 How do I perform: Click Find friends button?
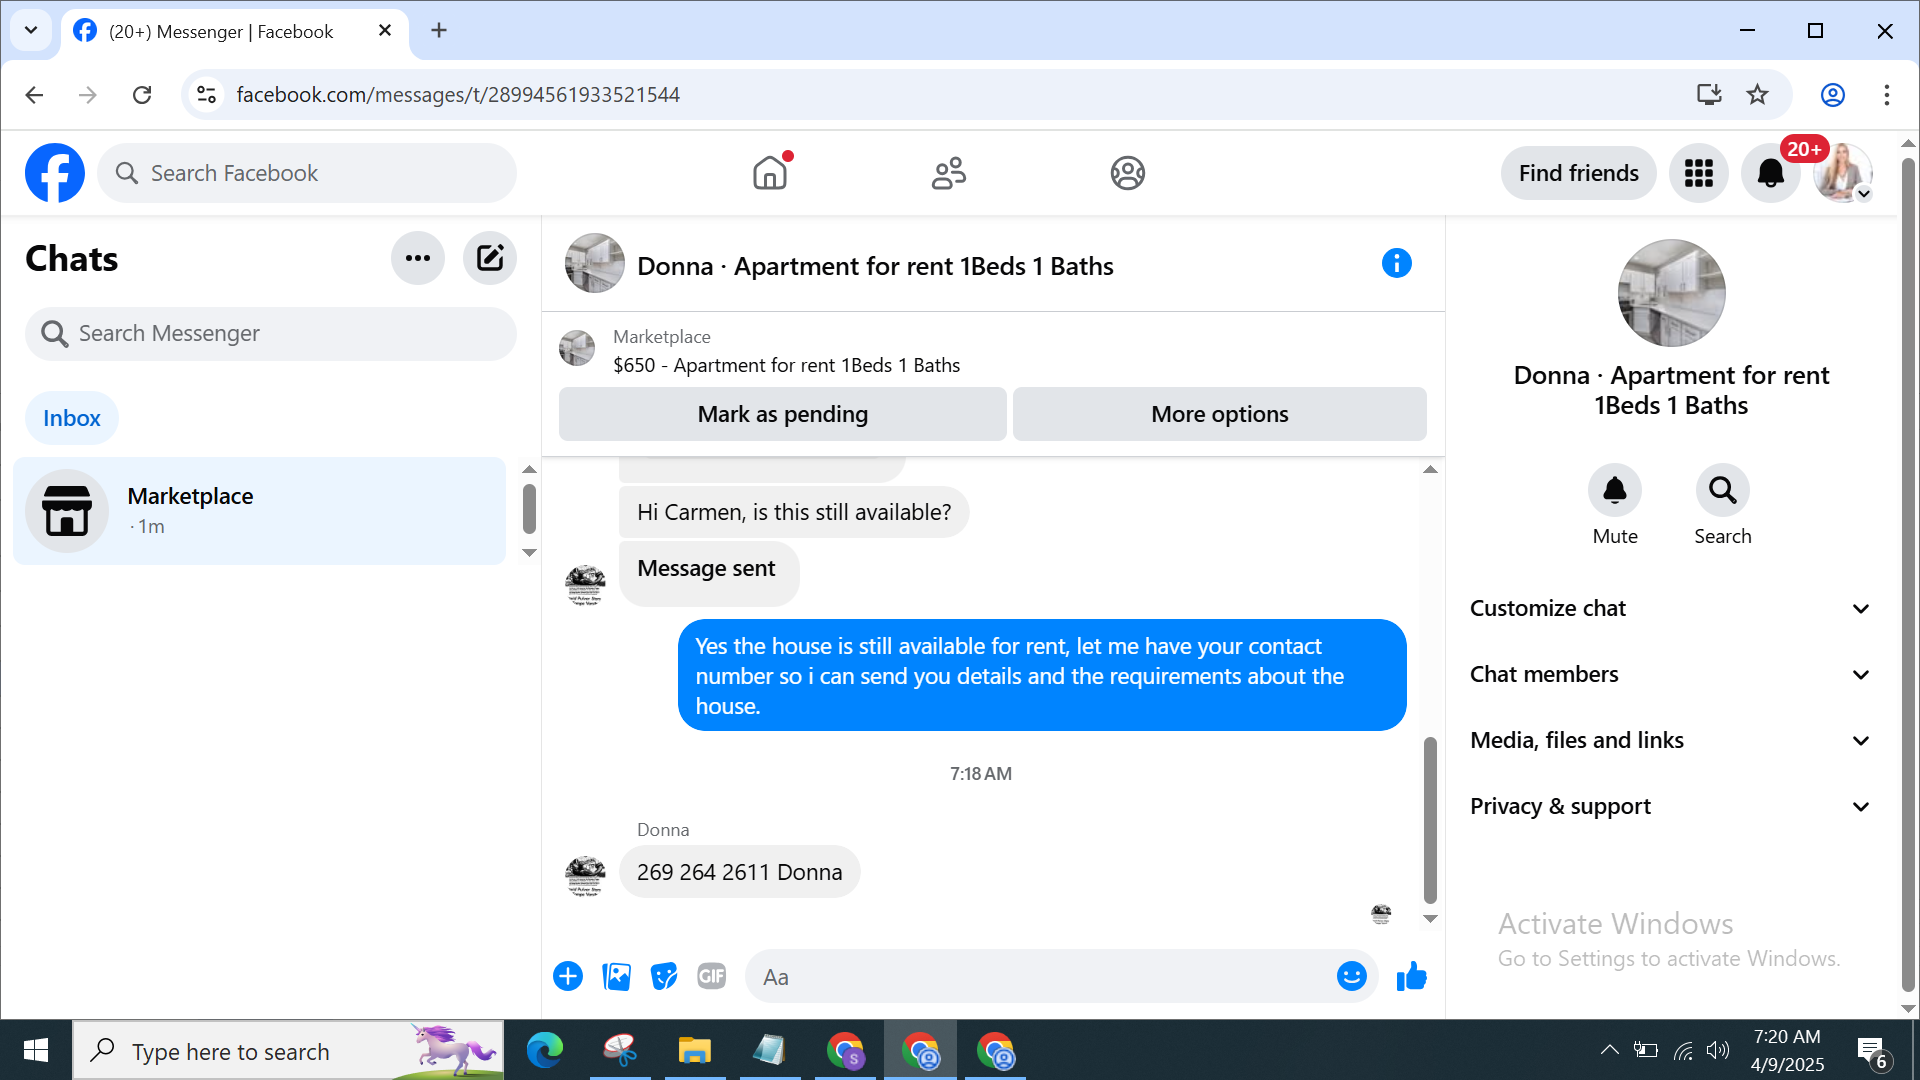(x=1578, y=173)
